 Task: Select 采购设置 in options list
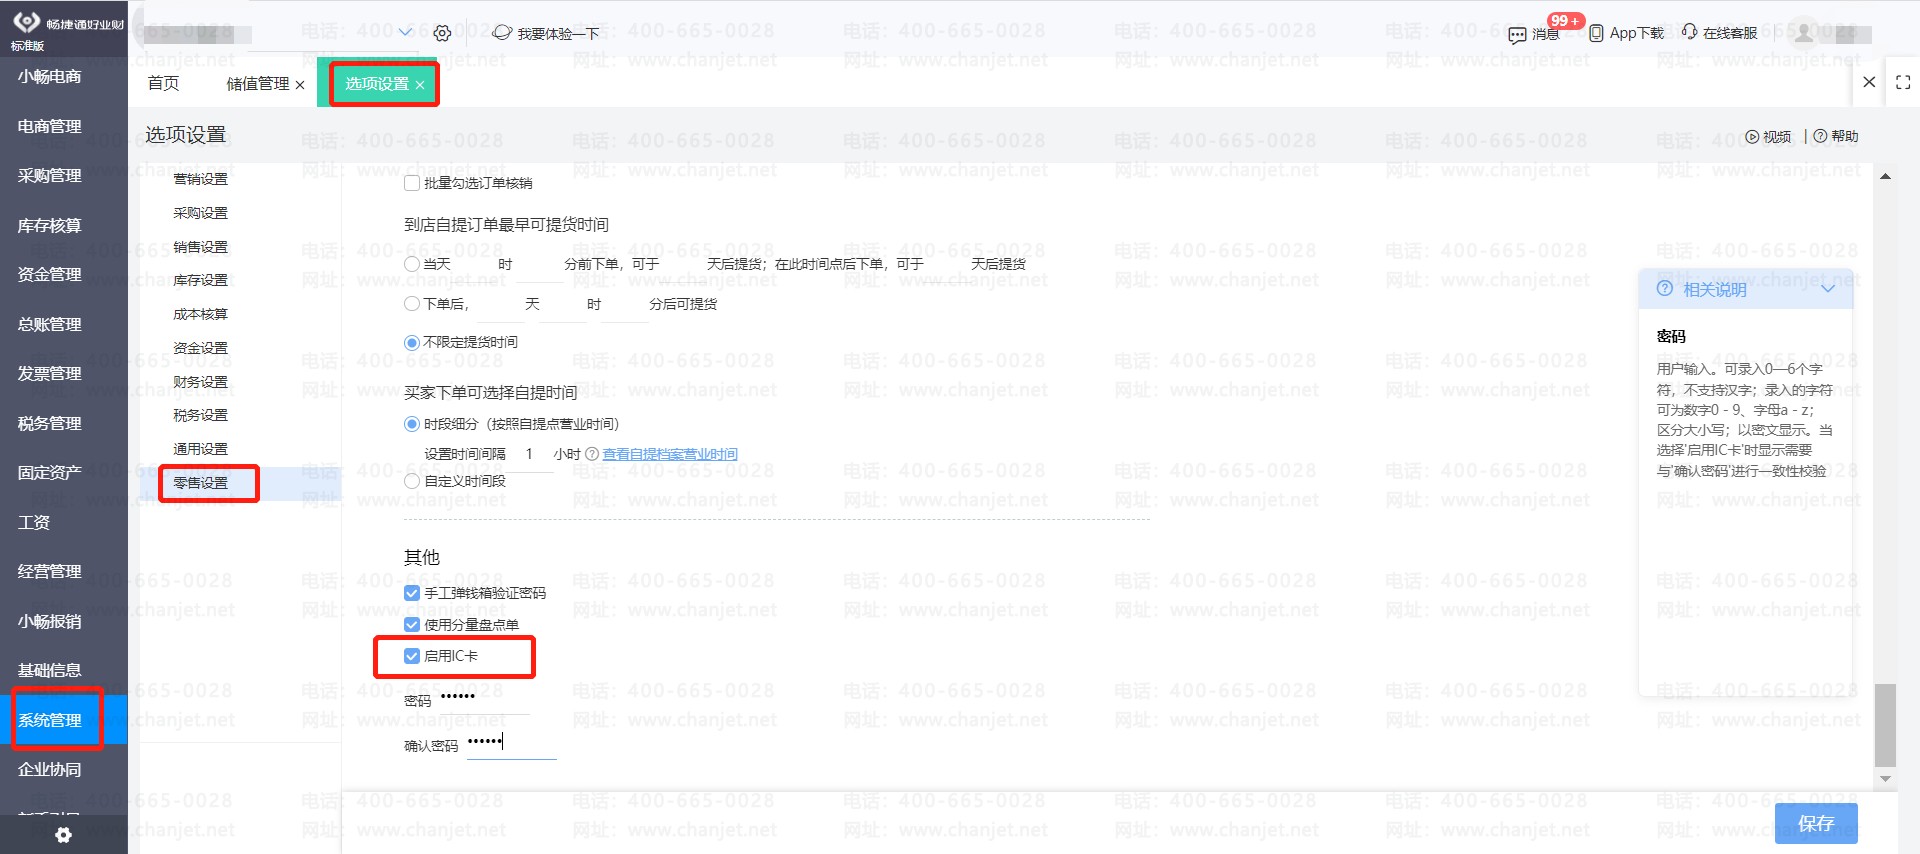200,213
